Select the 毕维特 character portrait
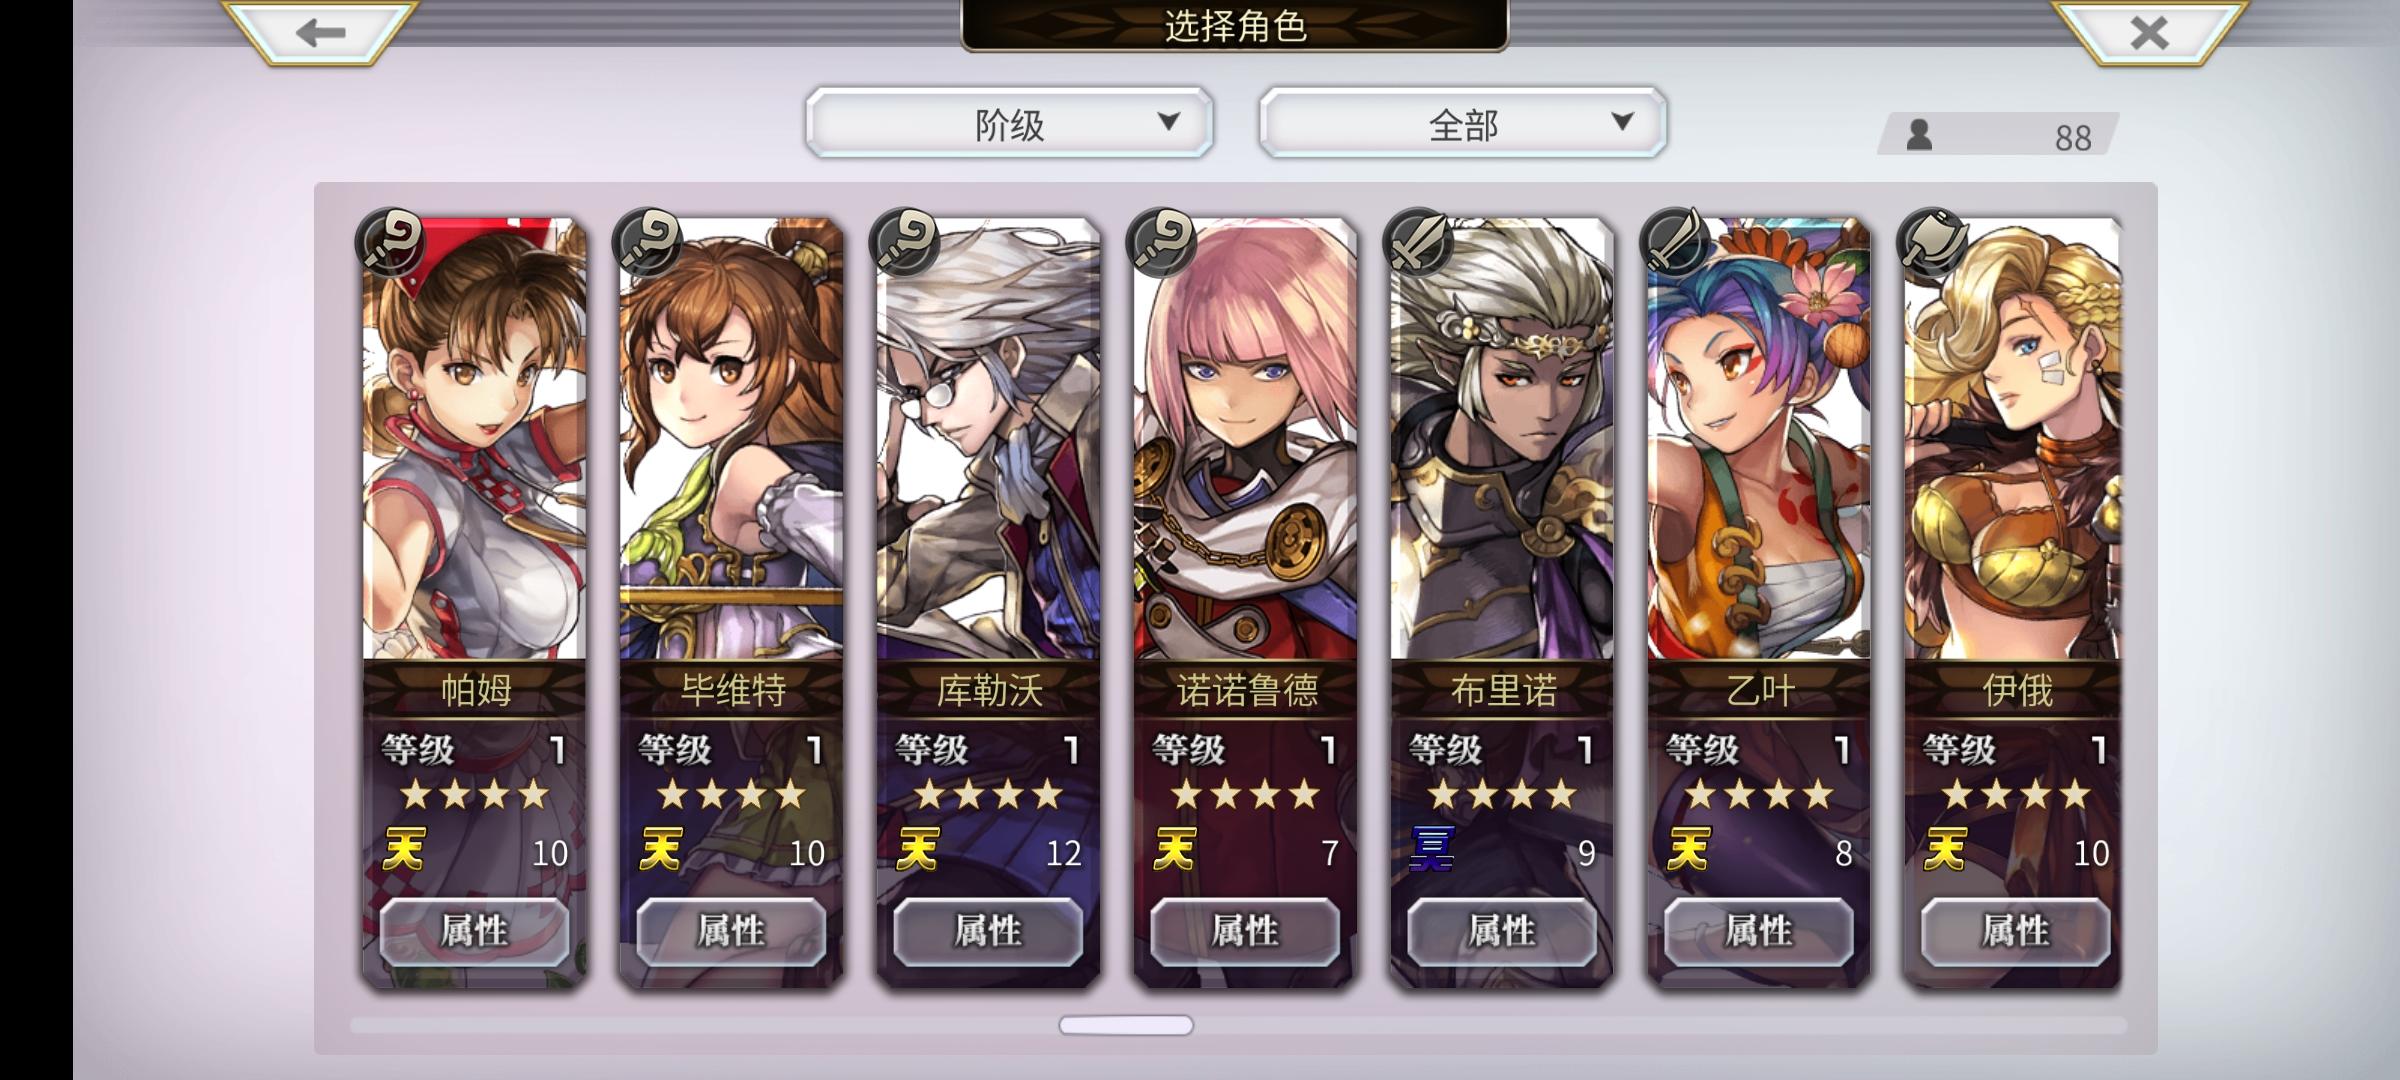This screenshot has height=1080, width=2400. [731, 438]
